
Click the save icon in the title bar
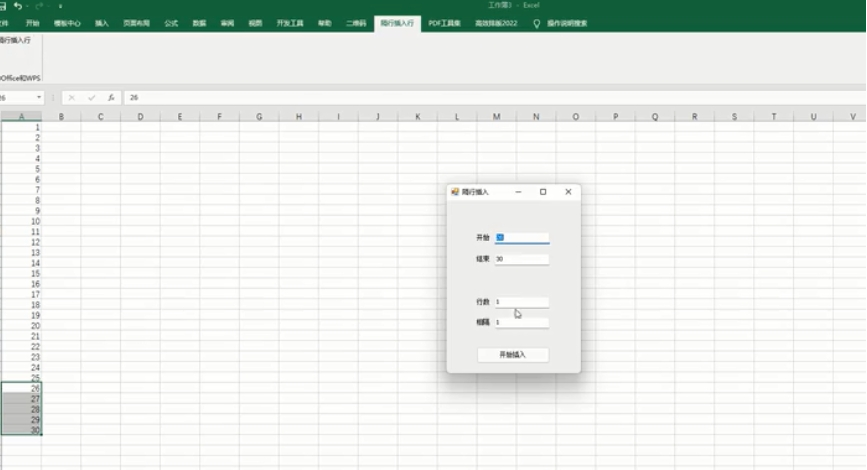pyautogui.click(x=3, y=6)
